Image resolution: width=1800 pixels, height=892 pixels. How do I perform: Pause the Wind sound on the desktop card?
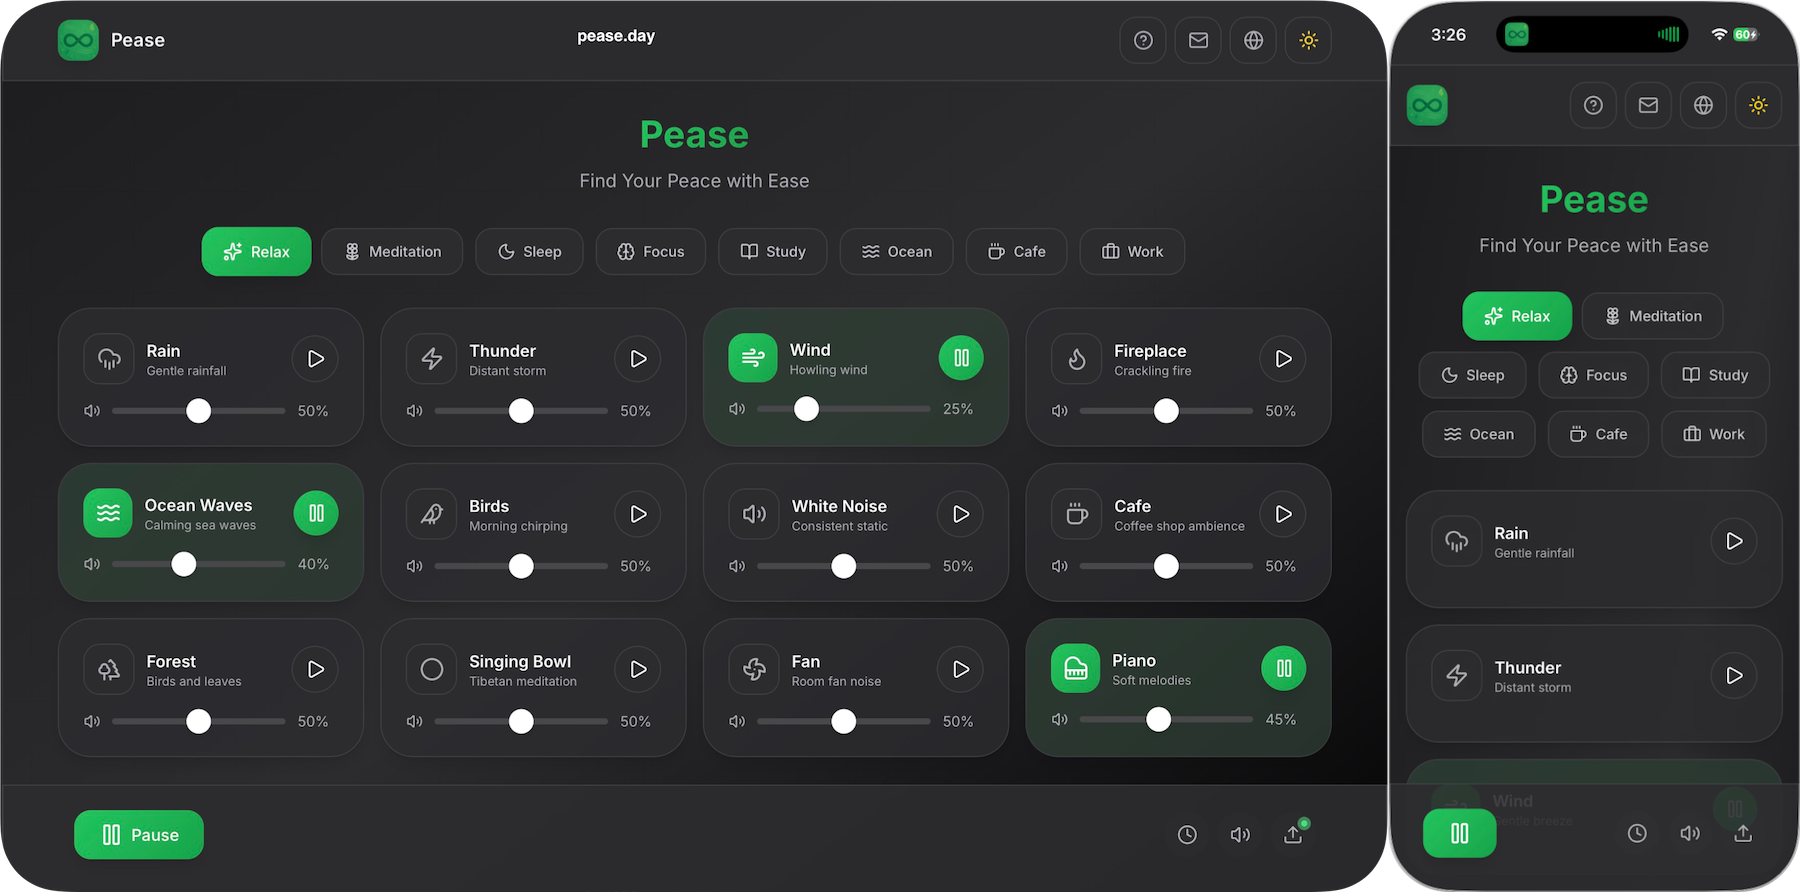tap(961, 358)
